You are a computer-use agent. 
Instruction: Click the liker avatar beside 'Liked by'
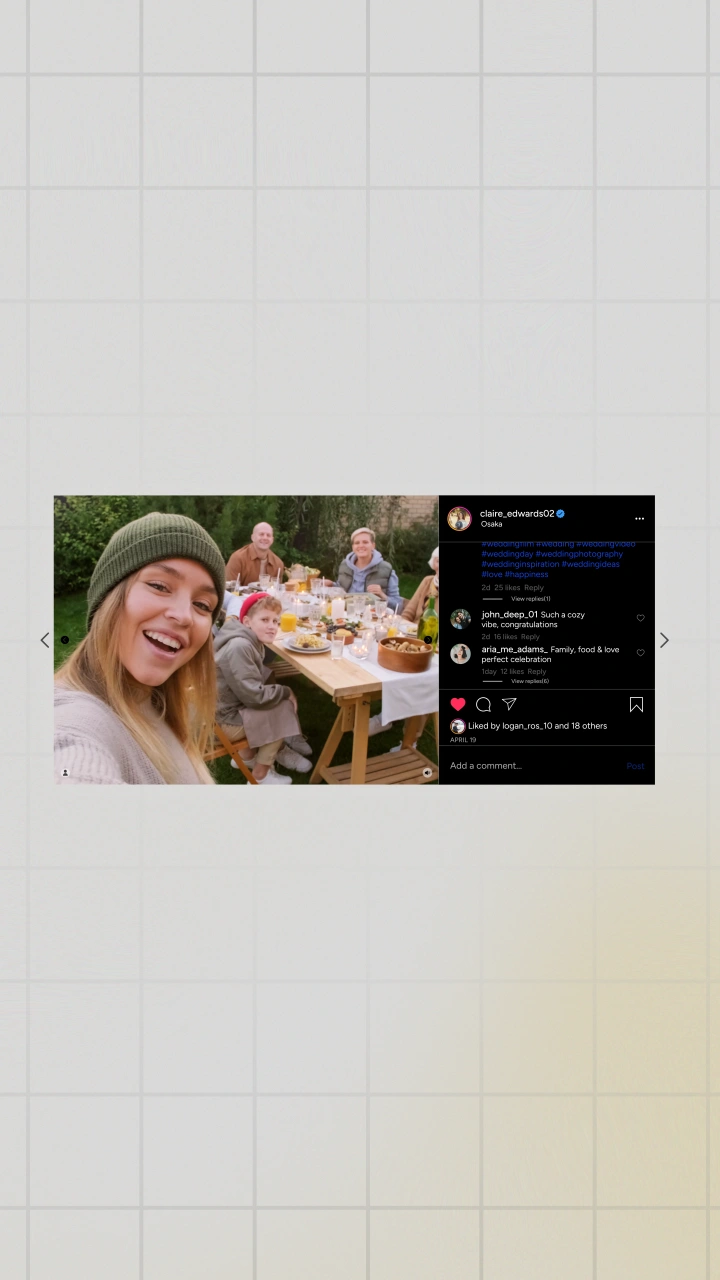coord(458,727)
